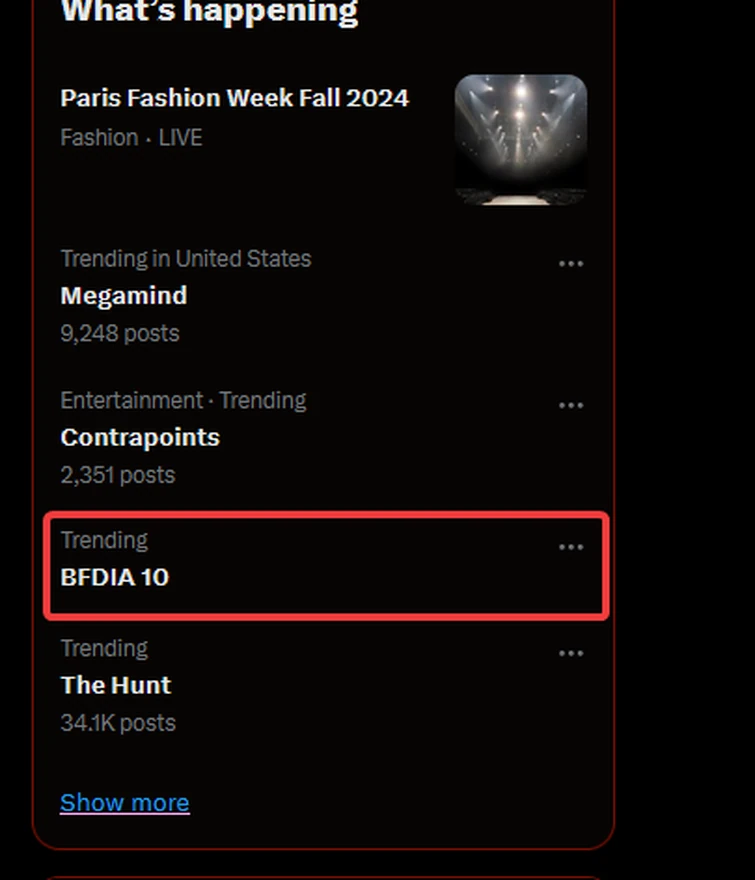This screenshot has height=880, width=755.
Task: Click the Paris Fashion Week runway thumbnail
Action: 521,139
